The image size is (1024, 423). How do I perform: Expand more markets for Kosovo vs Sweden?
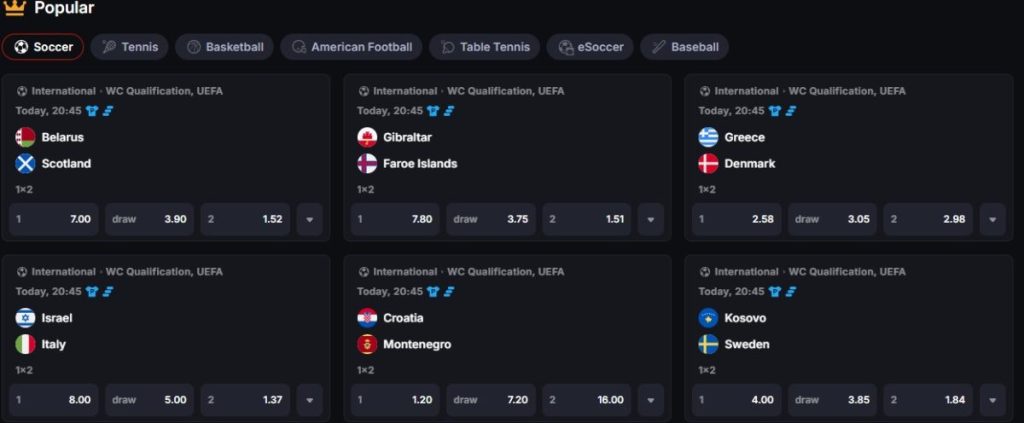992,400
